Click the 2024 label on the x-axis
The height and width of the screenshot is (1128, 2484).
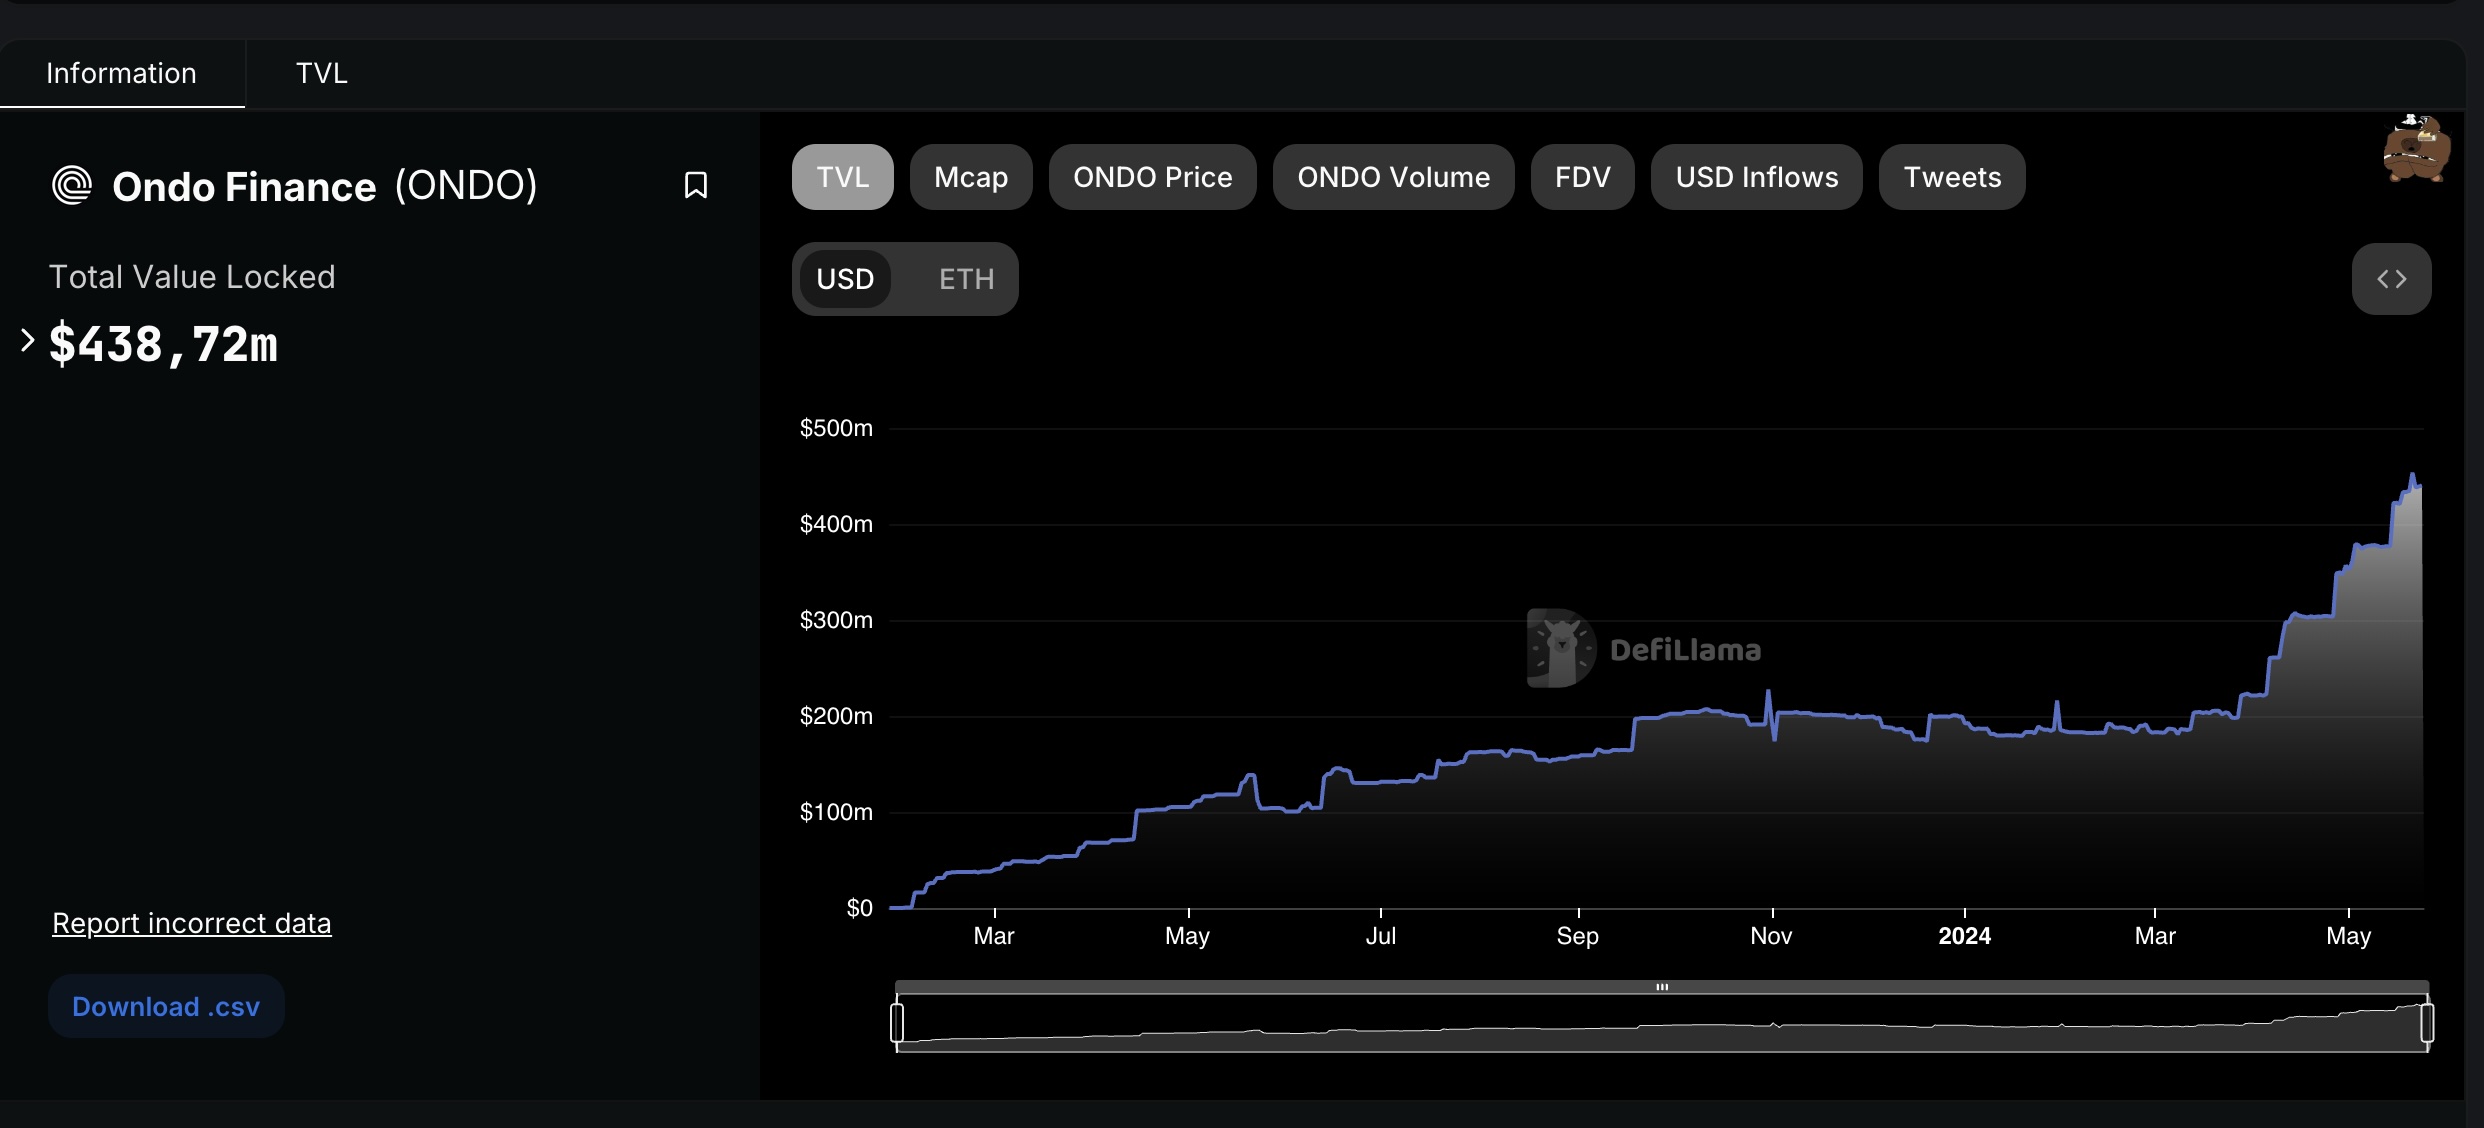(x=1964, y=936)
